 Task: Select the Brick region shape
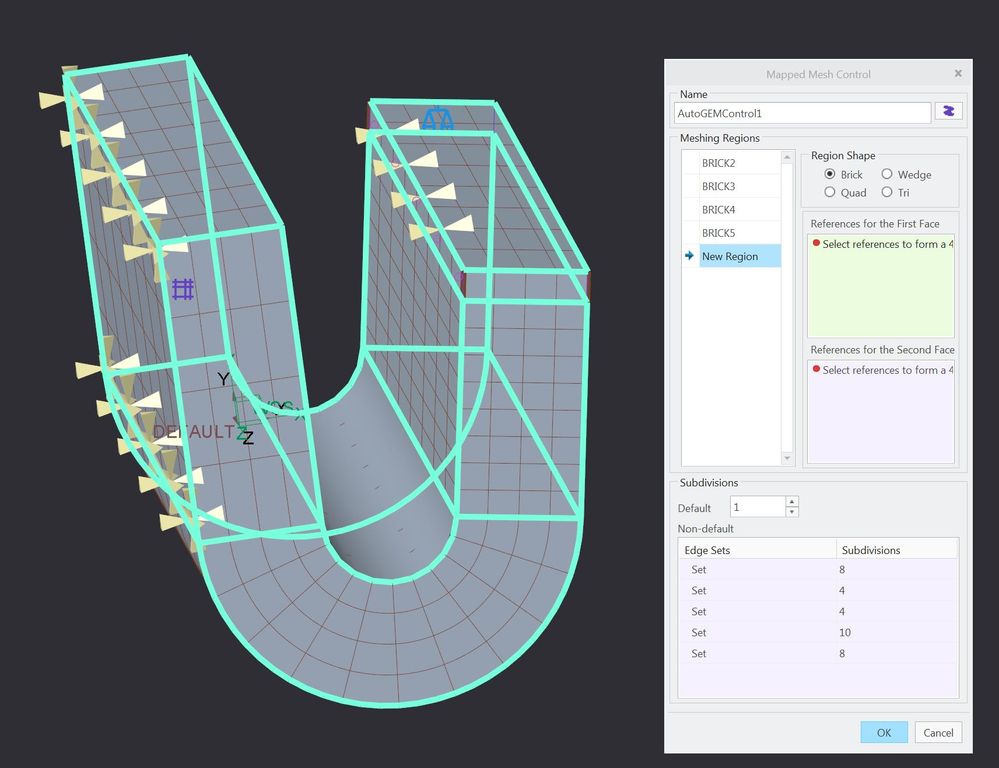click(x=830, y=174)
